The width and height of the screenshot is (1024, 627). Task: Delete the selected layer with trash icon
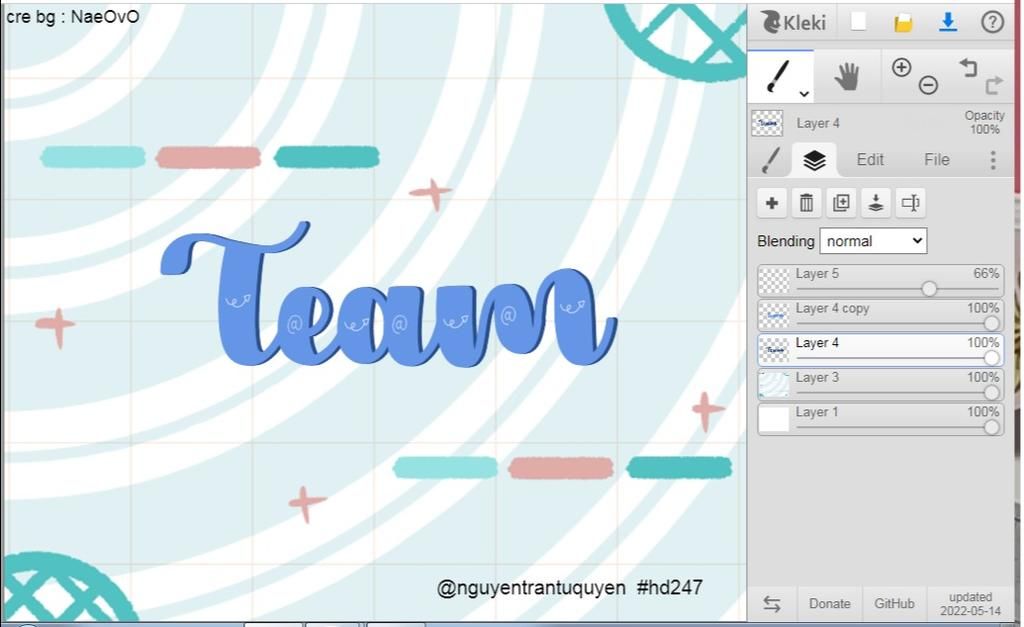[807, 203]
